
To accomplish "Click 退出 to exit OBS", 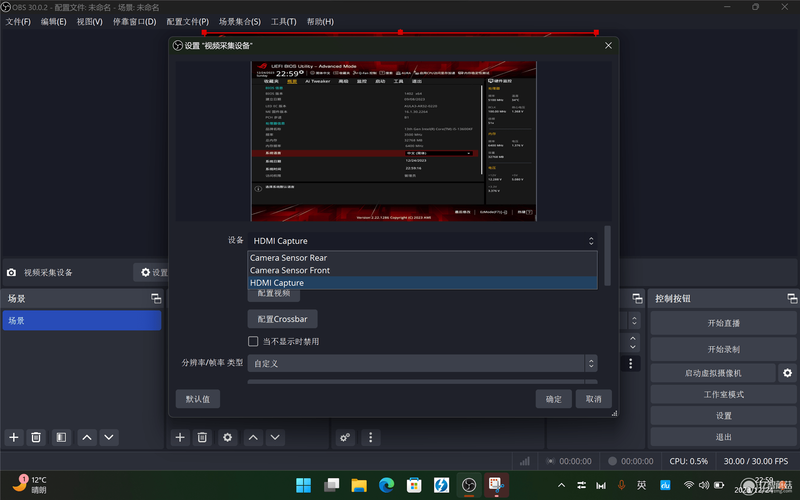I will 723,437.
